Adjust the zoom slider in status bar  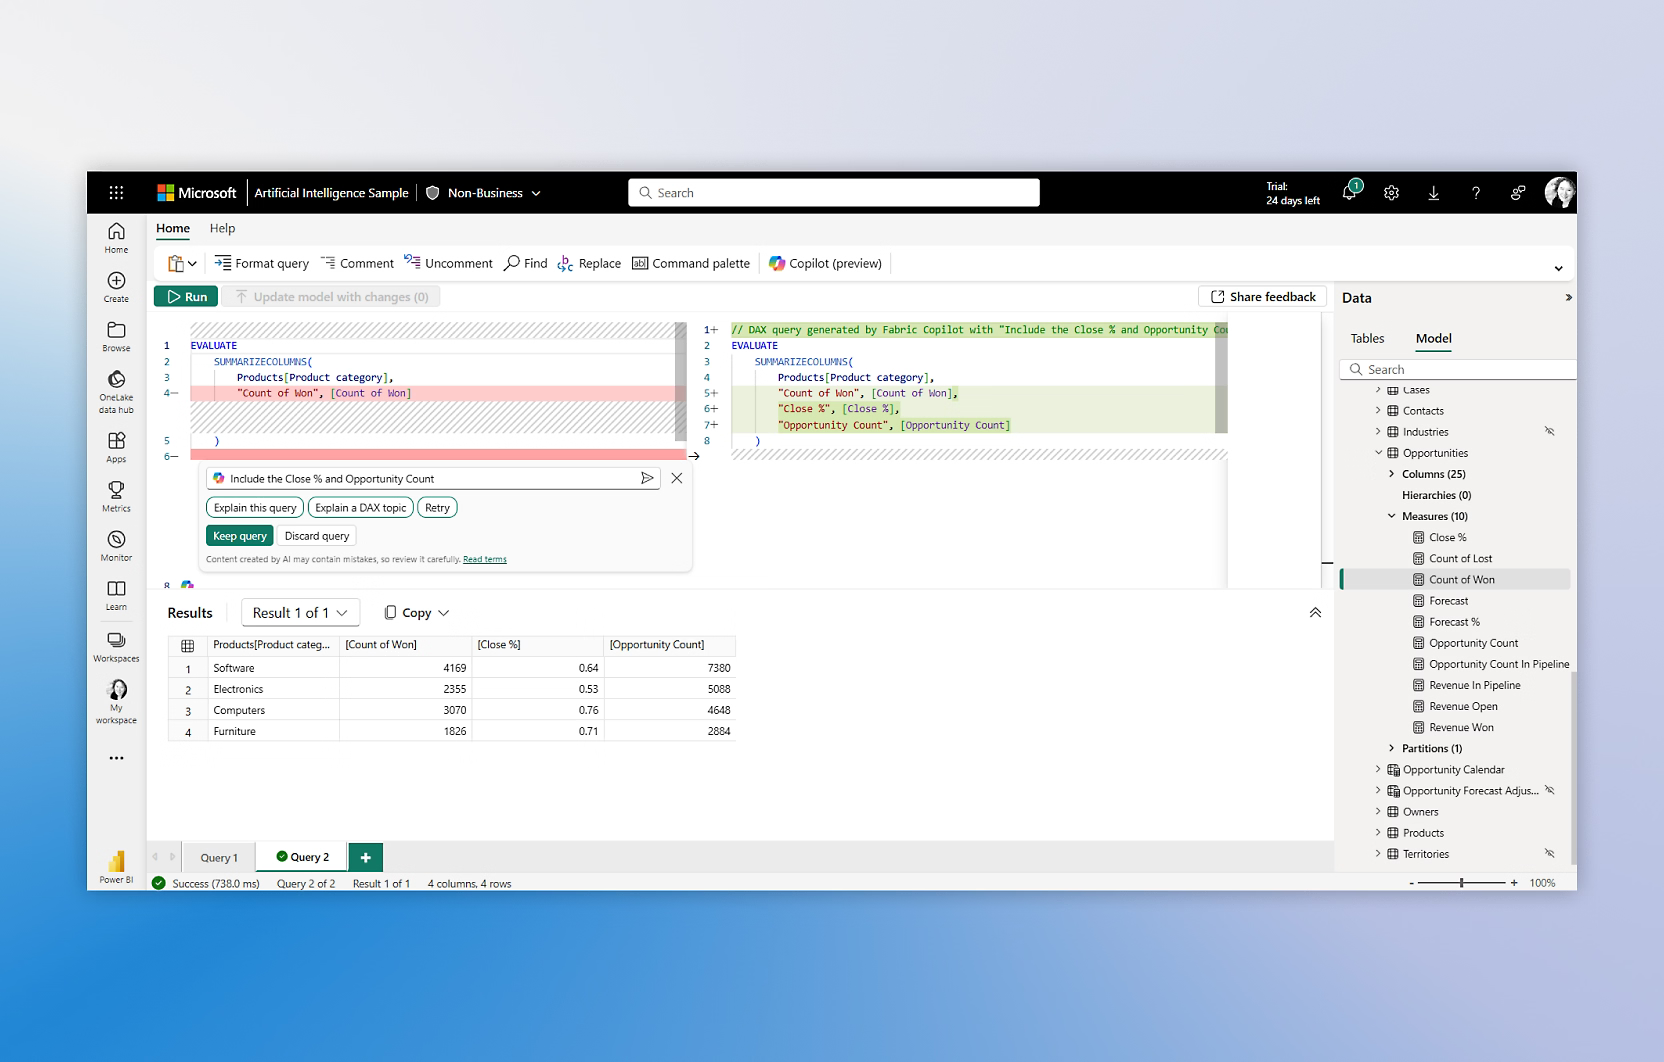(x=1461, y=883)
